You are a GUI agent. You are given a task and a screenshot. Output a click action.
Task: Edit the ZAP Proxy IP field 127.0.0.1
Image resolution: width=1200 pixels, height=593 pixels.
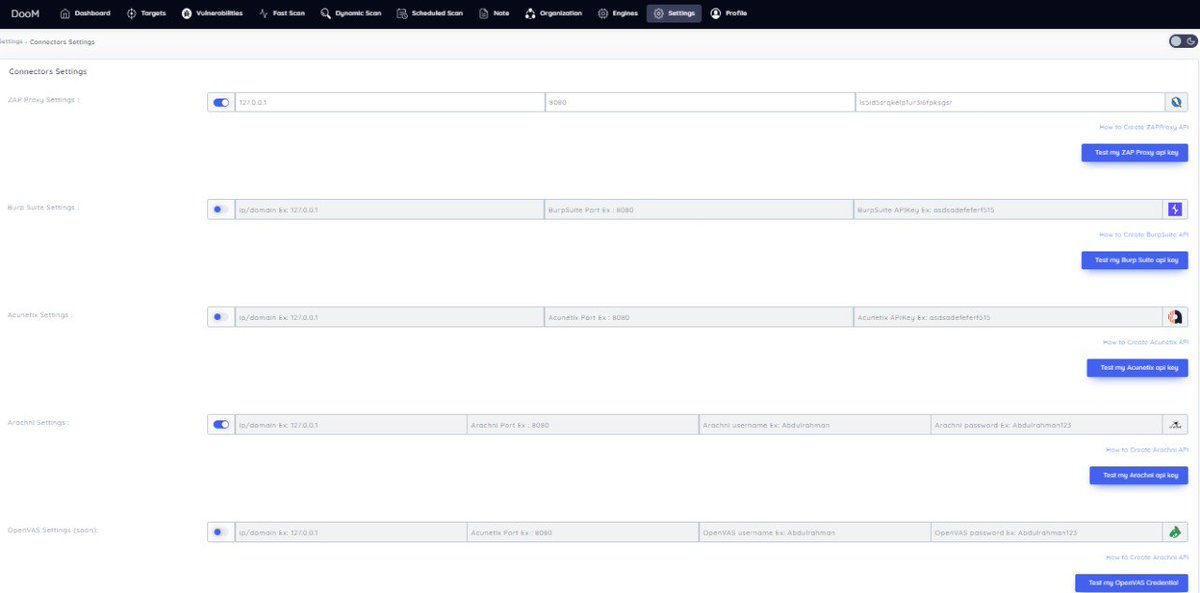pyautogui.click(x=390, y=102)
